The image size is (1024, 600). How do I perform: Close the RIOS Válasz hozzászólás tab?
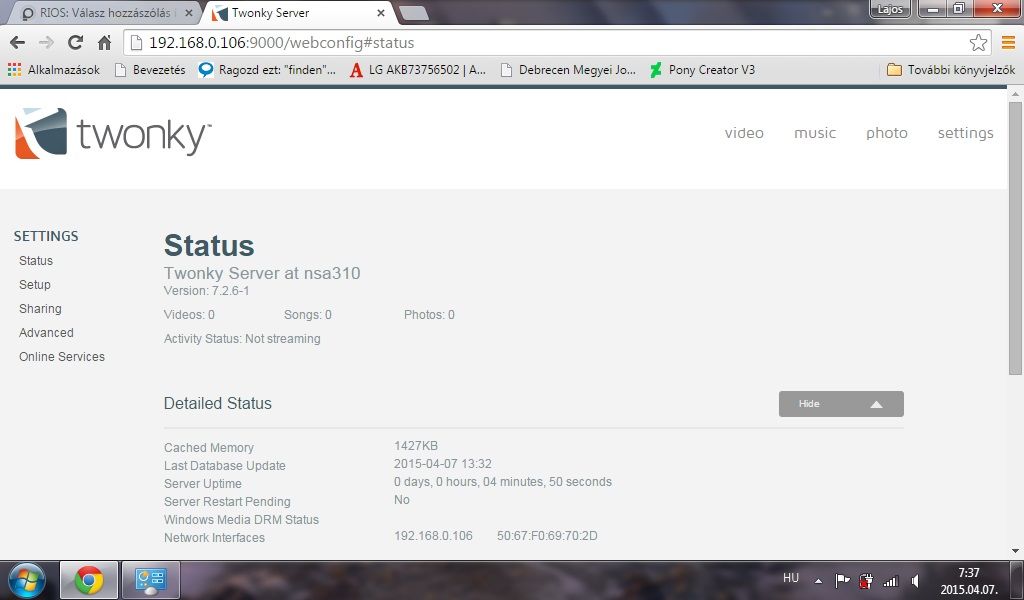click(189, 13)
